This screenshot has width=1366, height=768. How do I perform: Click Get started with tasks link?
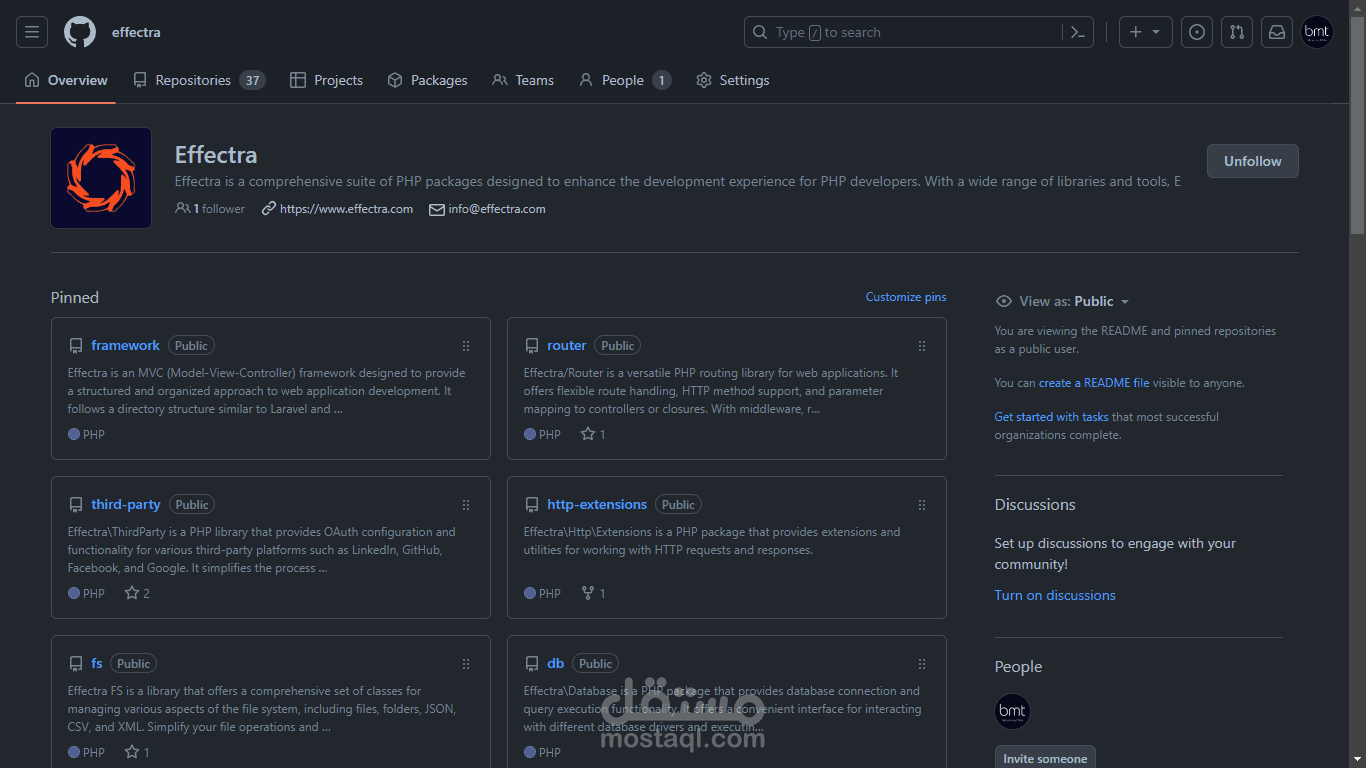[x=1051, y=417]
